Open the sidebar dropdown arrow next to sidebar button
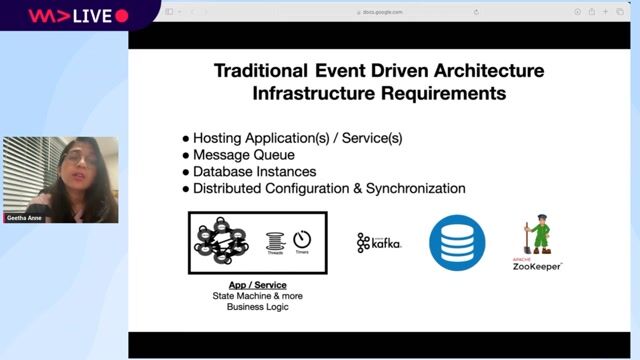Screen dimensions: 640x360 179,12
